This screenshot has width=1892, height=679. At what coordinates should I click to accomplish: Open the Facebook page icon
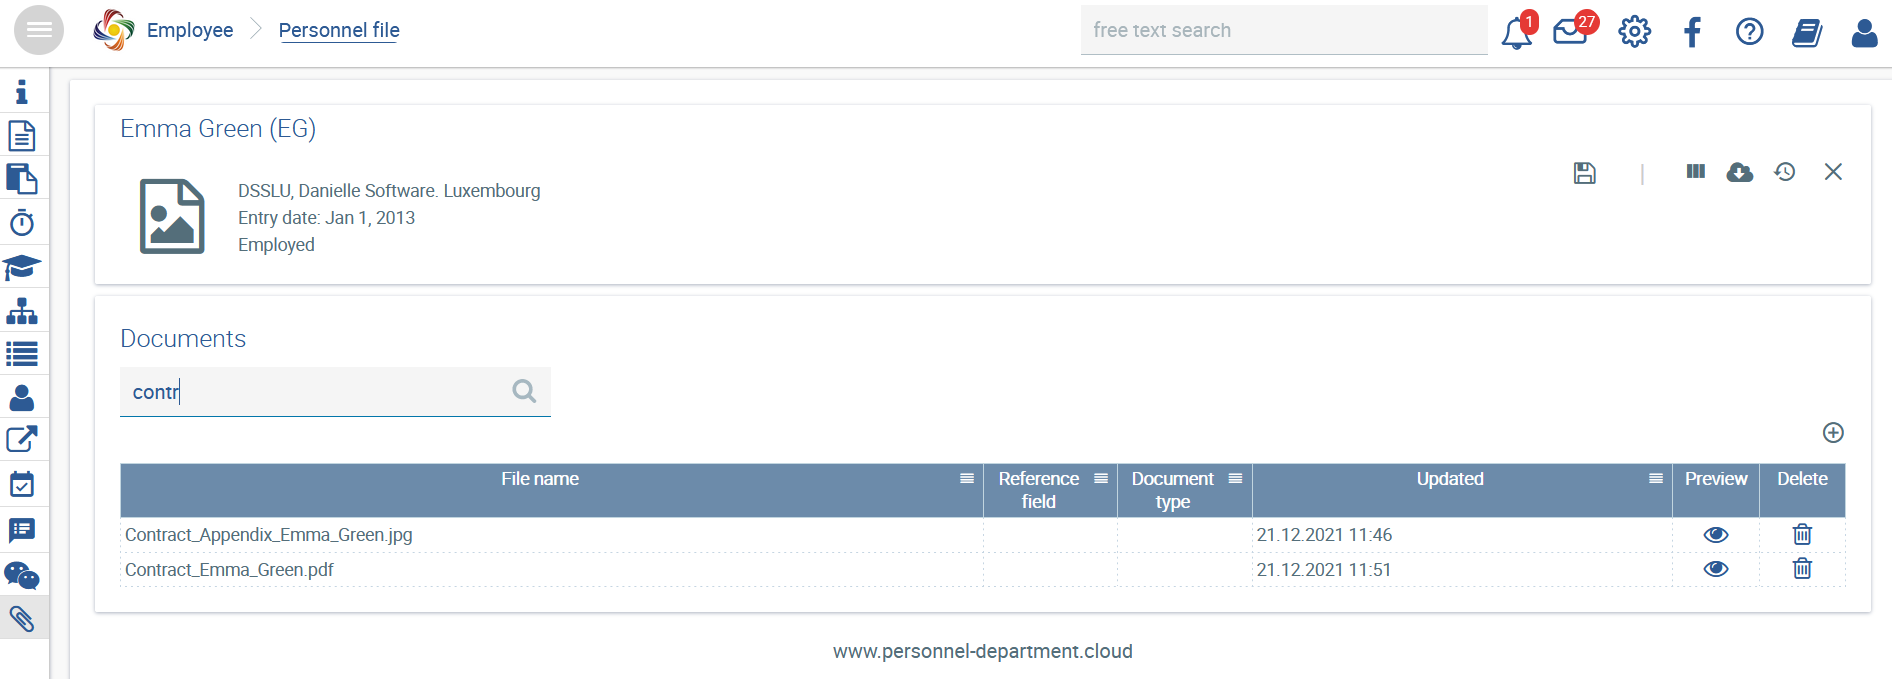click(x=1692, y=32)
